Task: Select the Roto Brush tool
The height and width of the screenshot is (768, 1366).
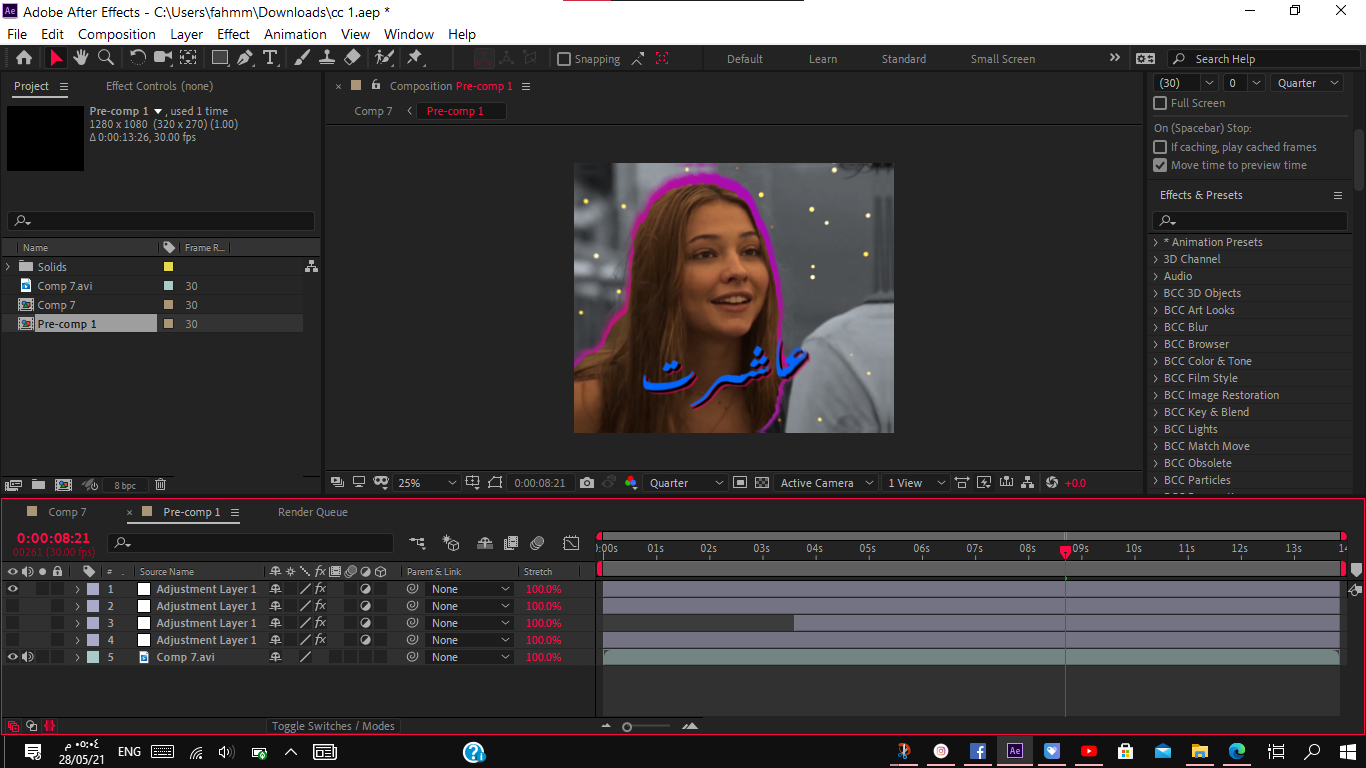Action: tap(384, 58)
